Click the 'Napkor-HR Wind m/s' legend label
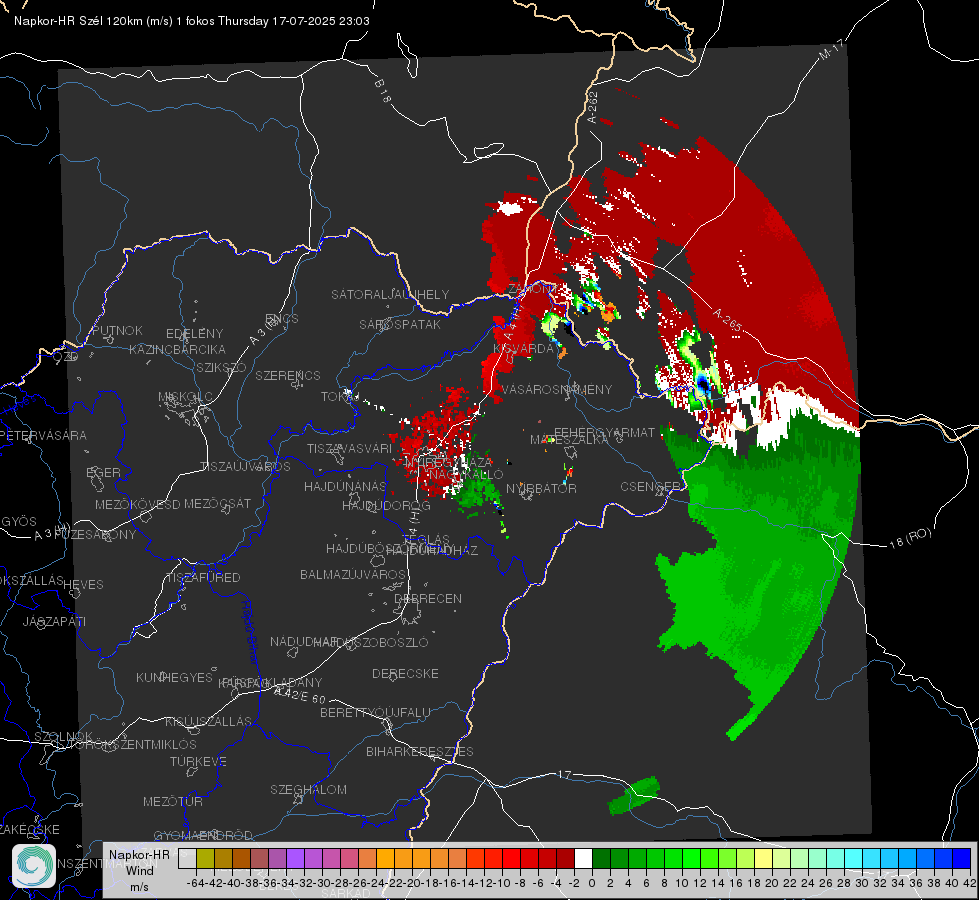 click(x=139, y=870)
